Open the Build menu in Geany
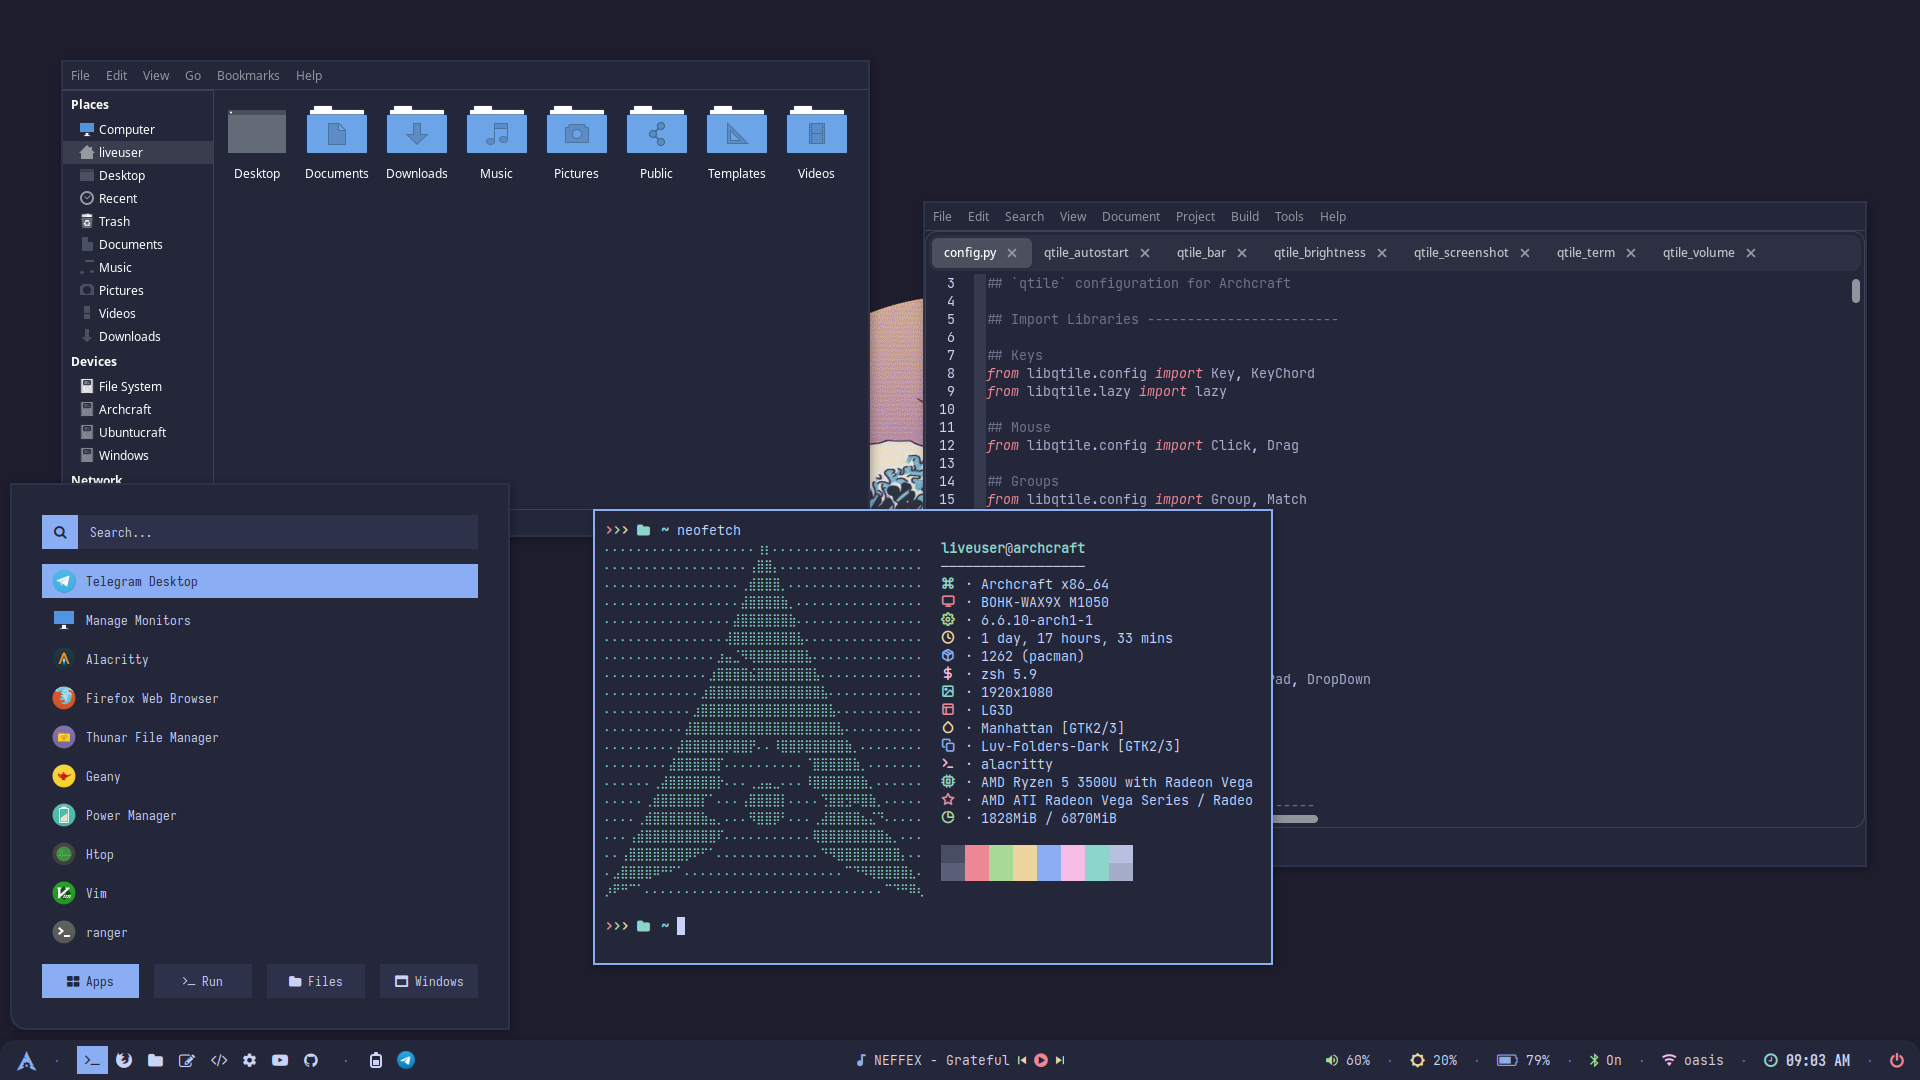The width and height of the screenshot is (1920, 1080). click(x=1244, y=216)
